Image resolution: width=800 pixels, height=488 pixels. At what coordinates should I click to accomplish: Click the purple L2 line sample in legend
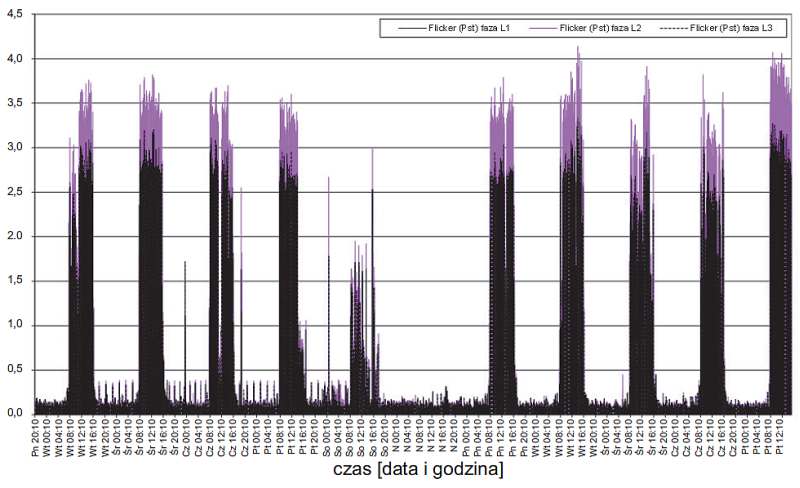coord(543,29)
